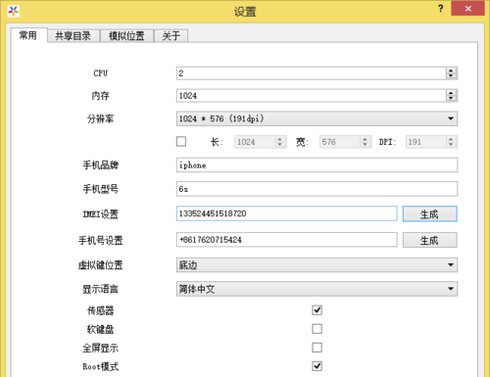Image resolution: width=490 pixels, height=377 pixels.
Task: Disable the Root模式 checkbox
Action: tap(317, 366)
